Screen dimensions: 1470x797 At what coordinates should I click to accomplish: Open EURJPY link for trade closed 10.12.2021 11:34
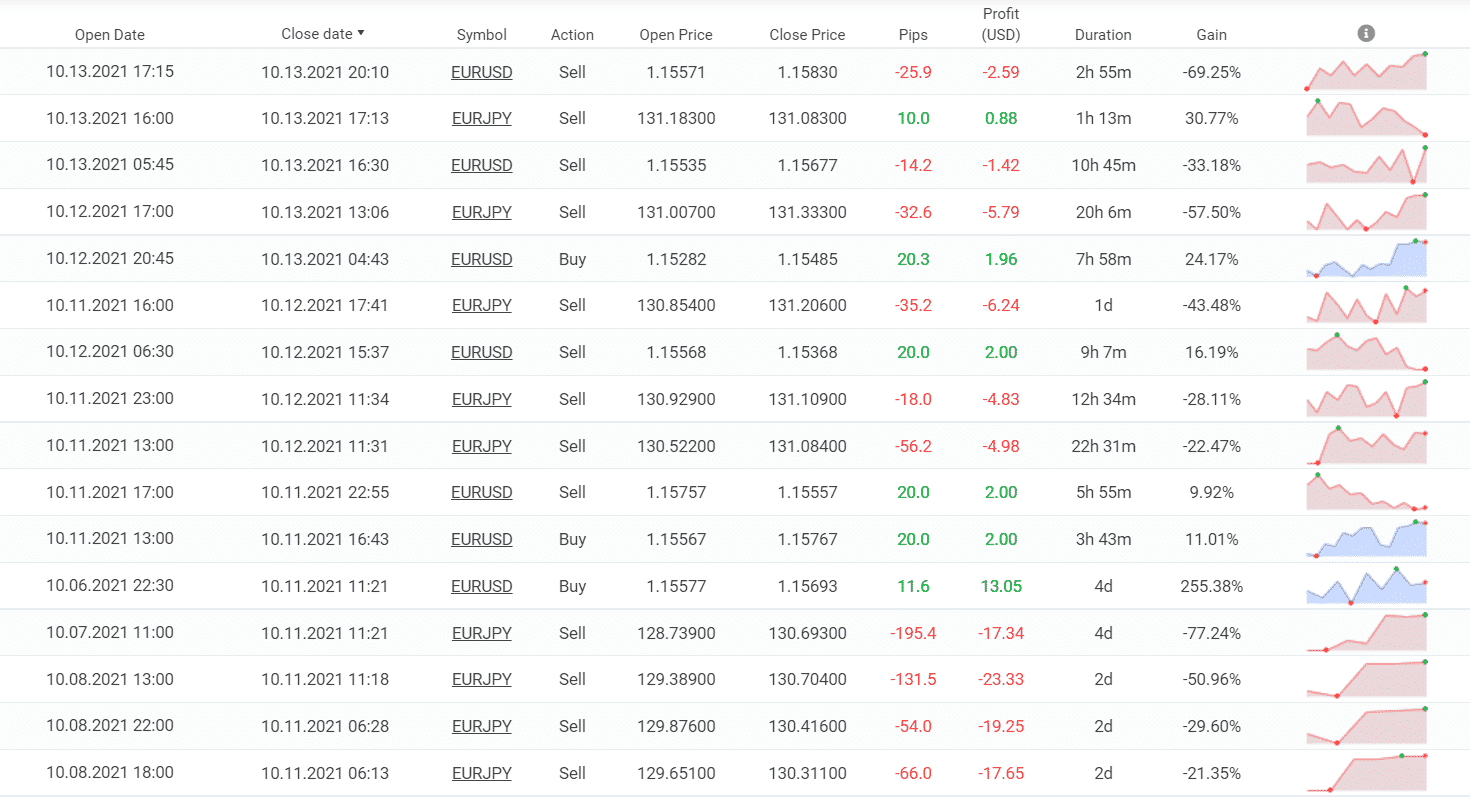pos(482,399)
